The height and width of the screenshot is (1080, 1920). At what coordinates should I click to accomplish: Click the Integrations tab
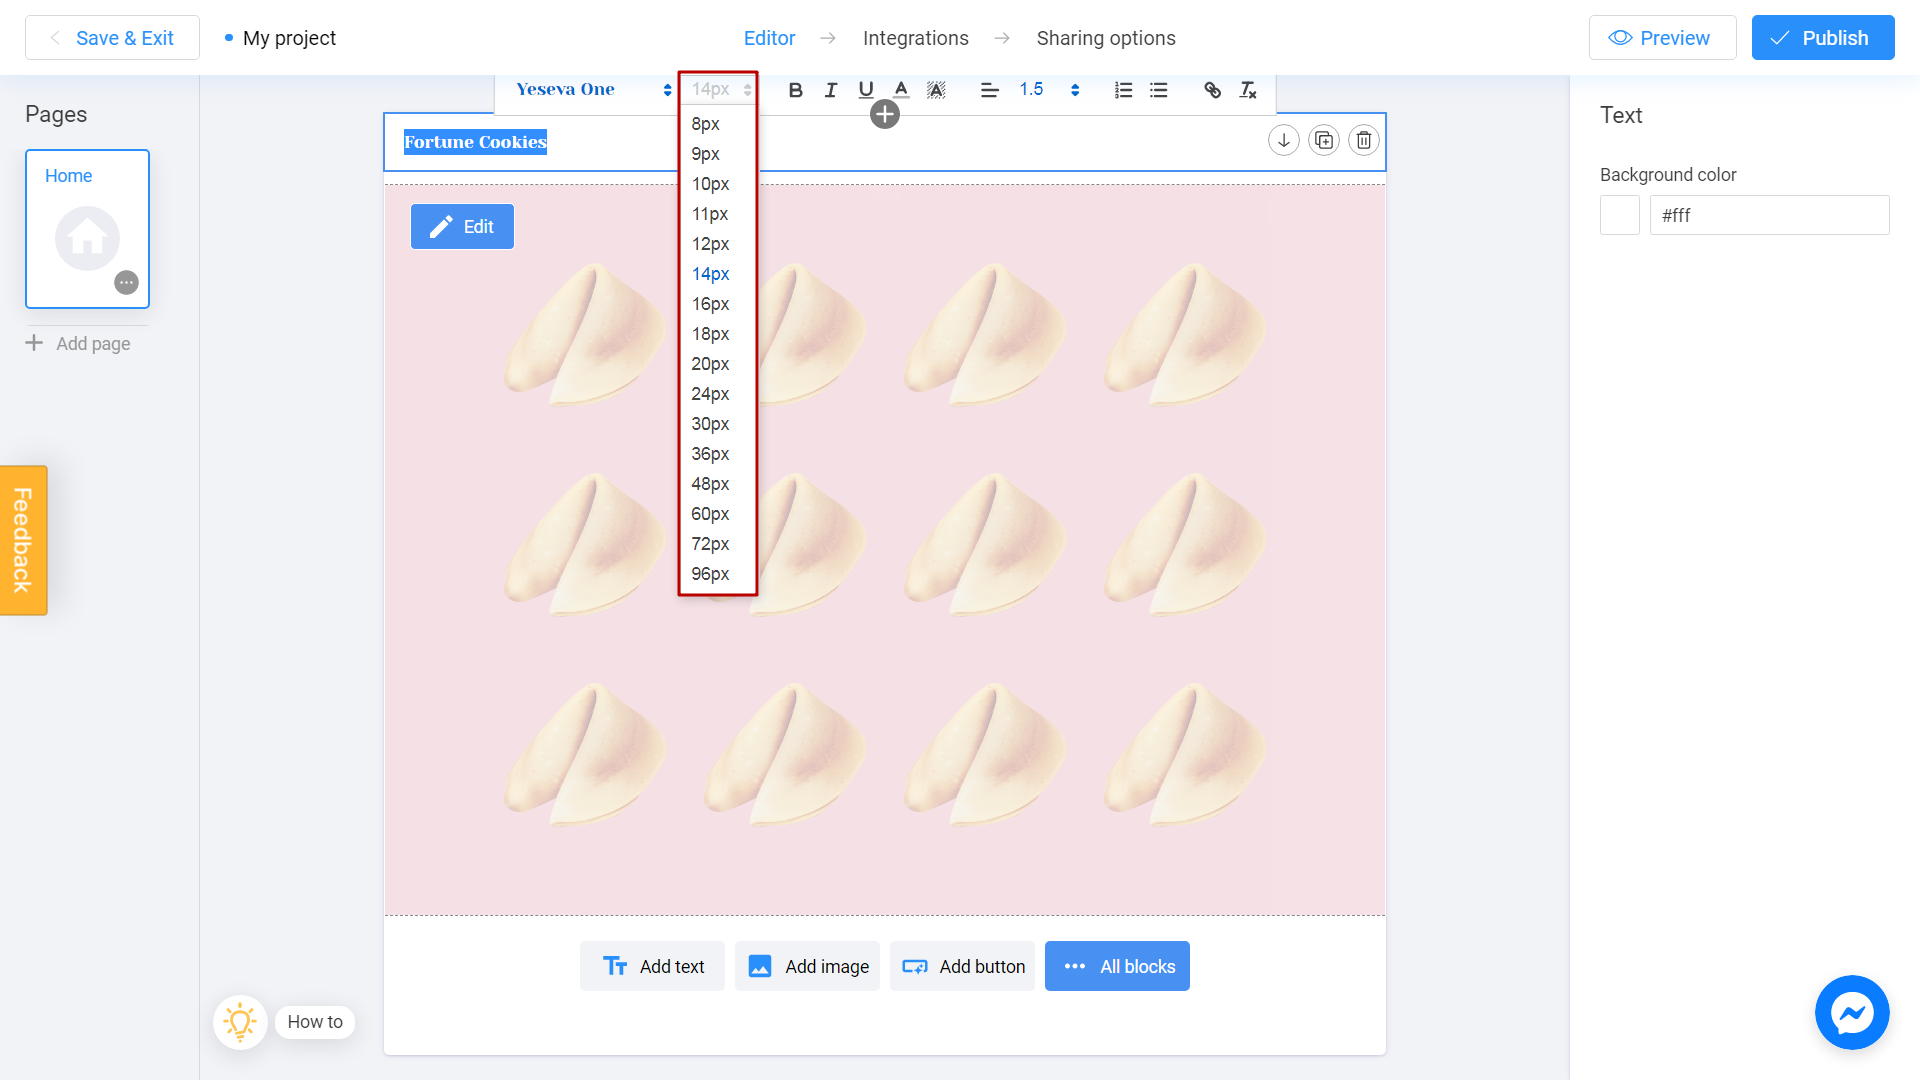[x=915, y=38]
